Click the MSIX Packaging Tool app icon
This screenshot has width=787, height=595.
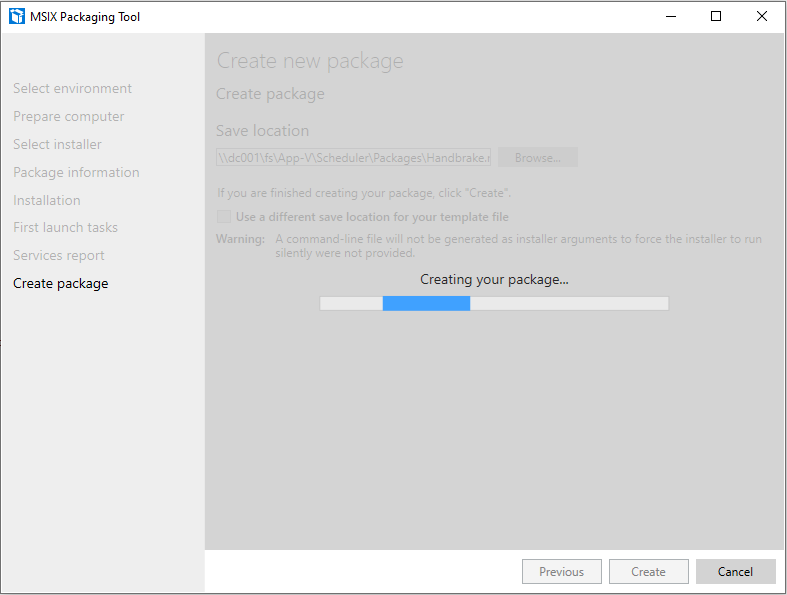(x=17, y=16)
